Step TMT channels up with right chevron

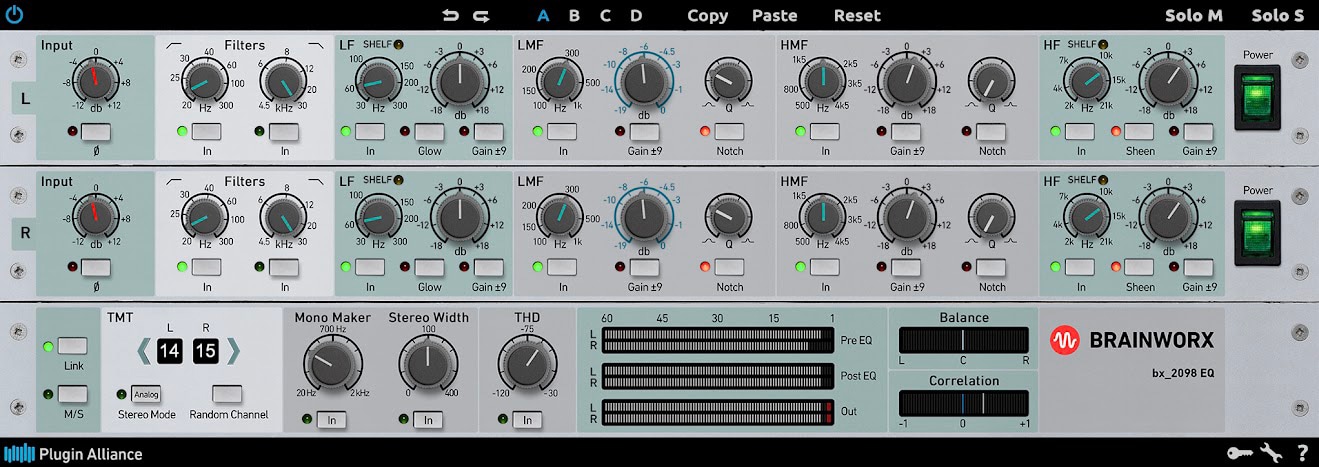pyautogui.click(x=233, y=351)
